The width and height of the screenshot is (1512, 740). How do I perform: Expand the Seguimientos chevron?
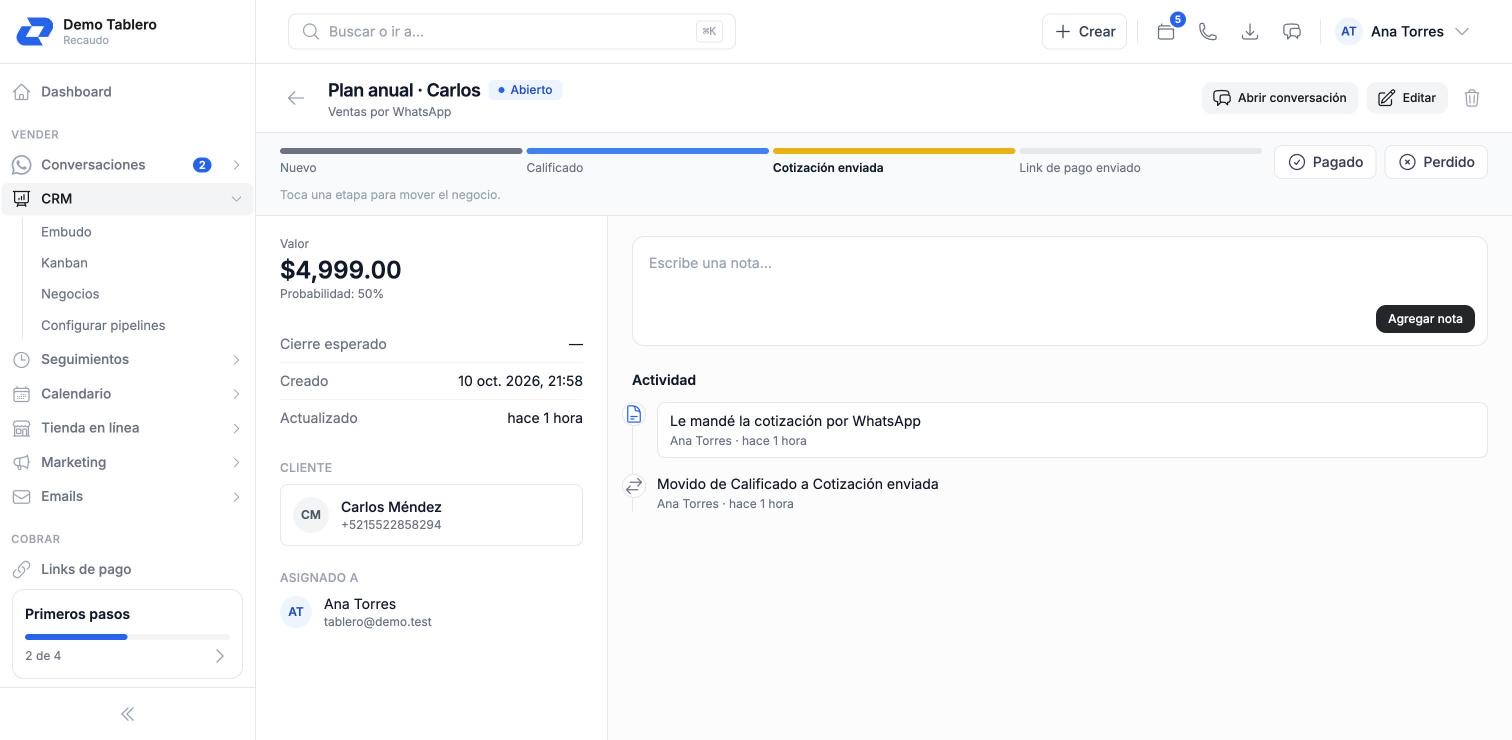236,359
